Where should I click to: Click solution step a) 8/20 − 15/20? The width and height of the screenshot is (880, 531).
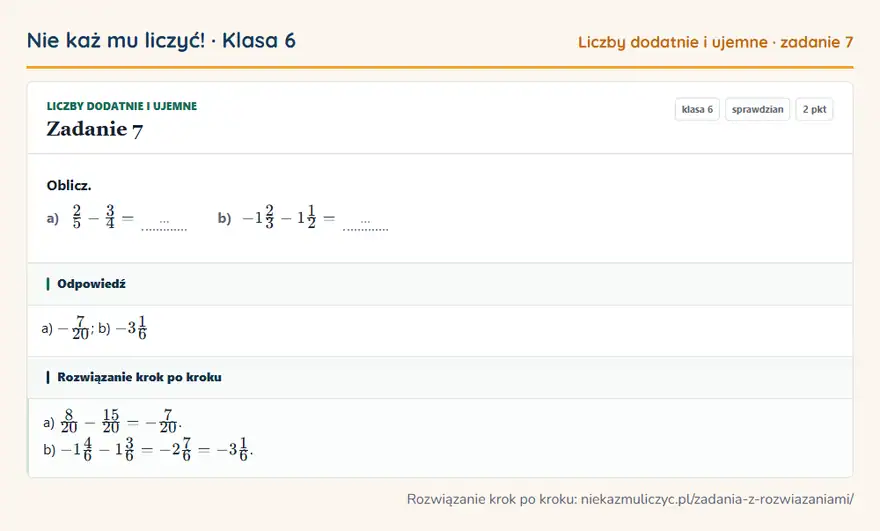tap(112, 422)
